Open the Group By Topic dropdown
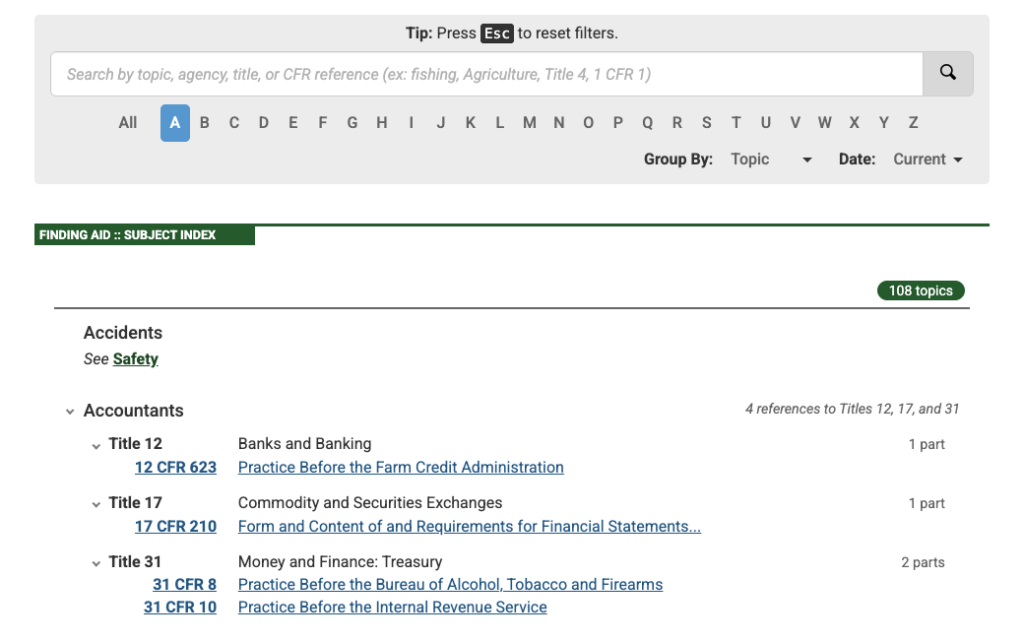The image size is (1024, 642). (771, 159)
